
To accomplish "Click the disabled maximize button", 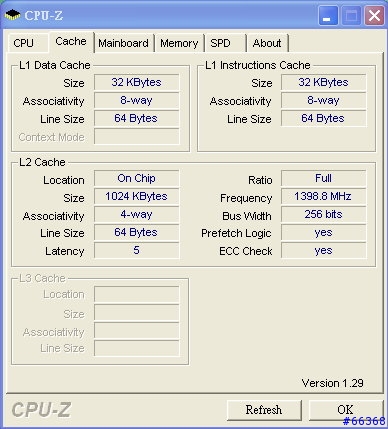I will click(x=351, y=16).
